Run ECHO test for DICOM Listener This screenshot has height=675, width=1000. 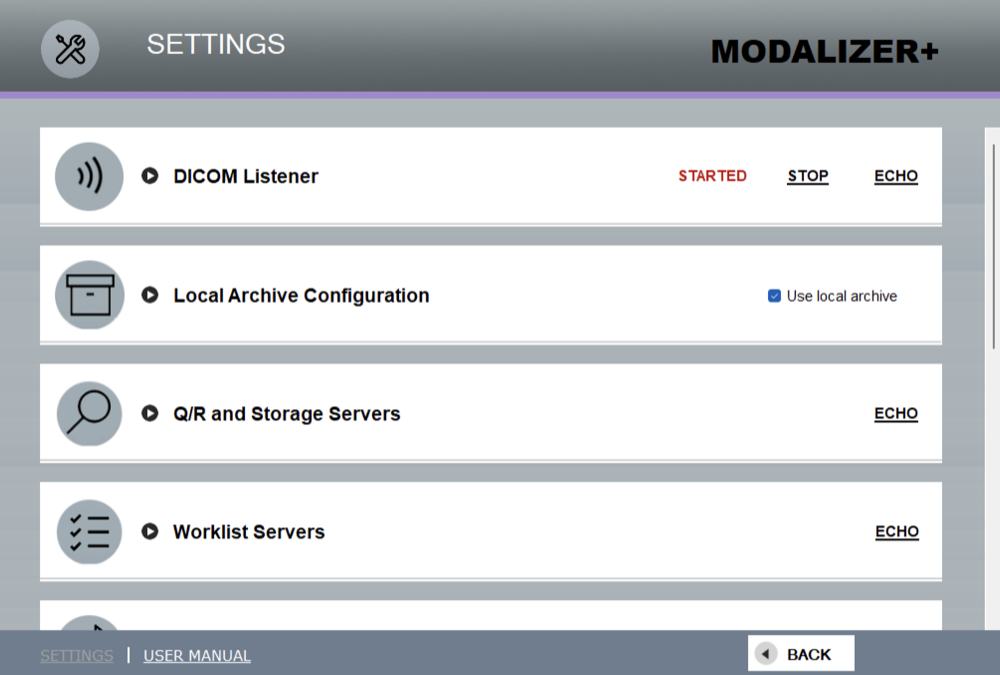click(x=896, y=176)
